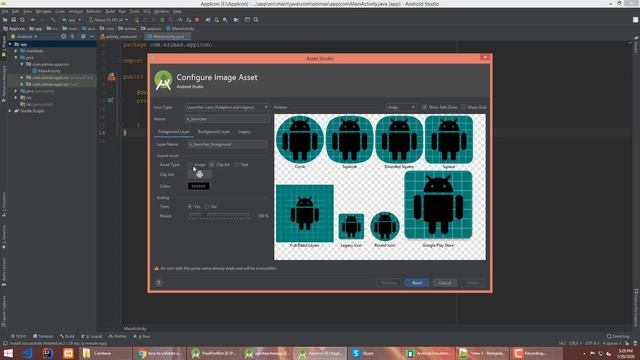Select the Clip Art asset type radio

212,164
